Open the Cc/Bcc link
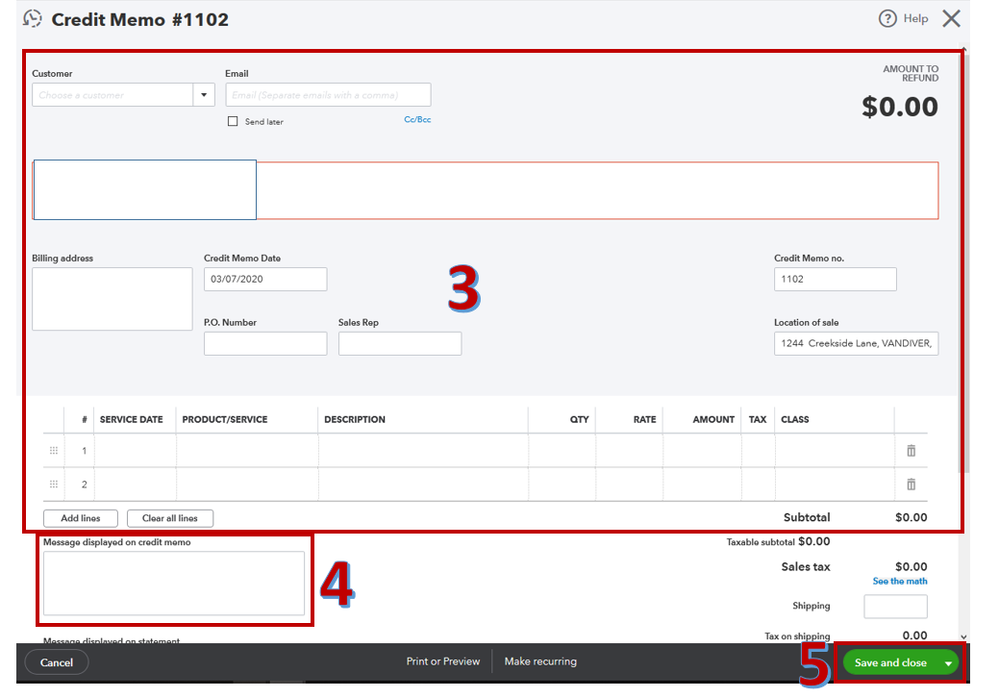This screenshot has width=999, height=696. (417, 119)
